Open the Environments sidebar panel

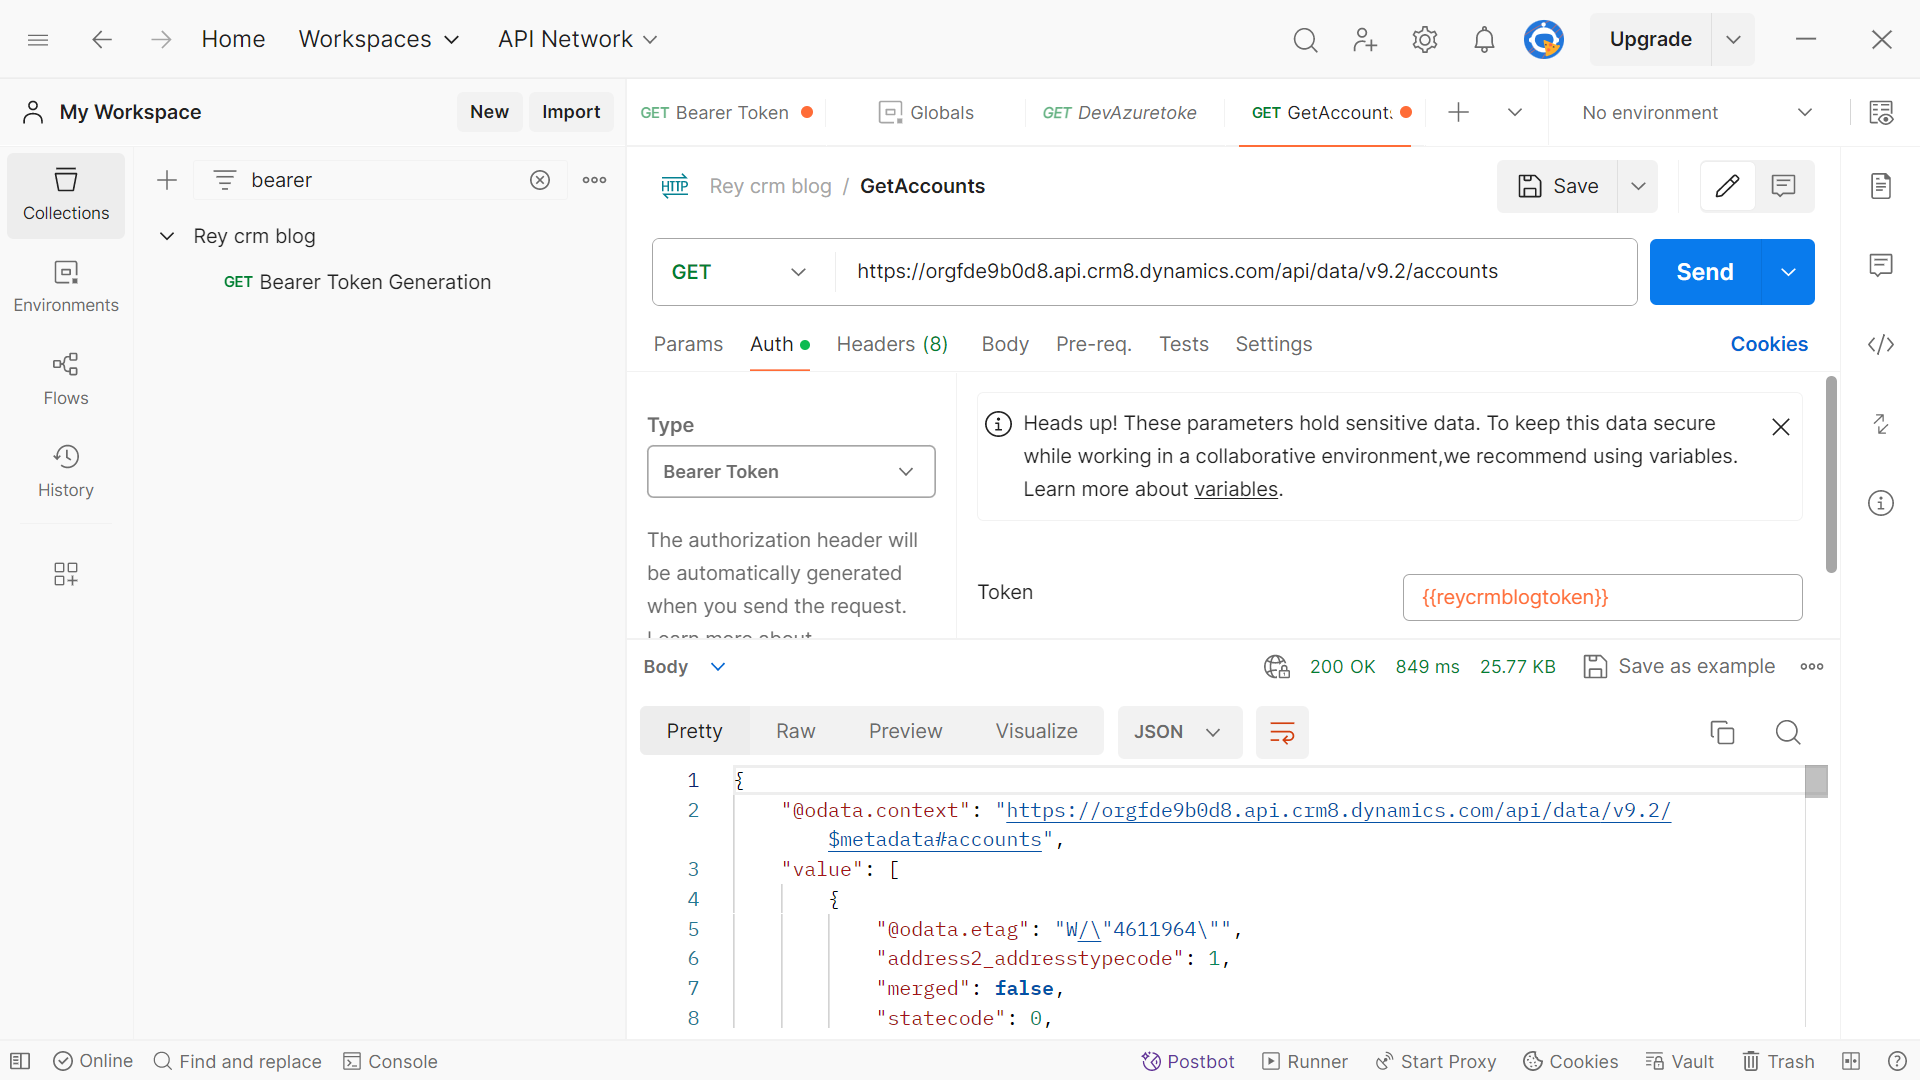66,287
